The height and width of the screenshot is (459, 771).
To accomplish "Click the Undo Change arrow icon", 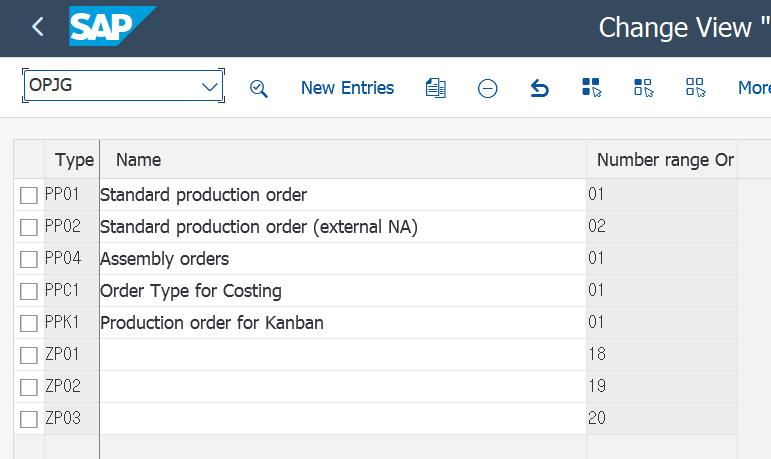I will [x=540, y=88].
